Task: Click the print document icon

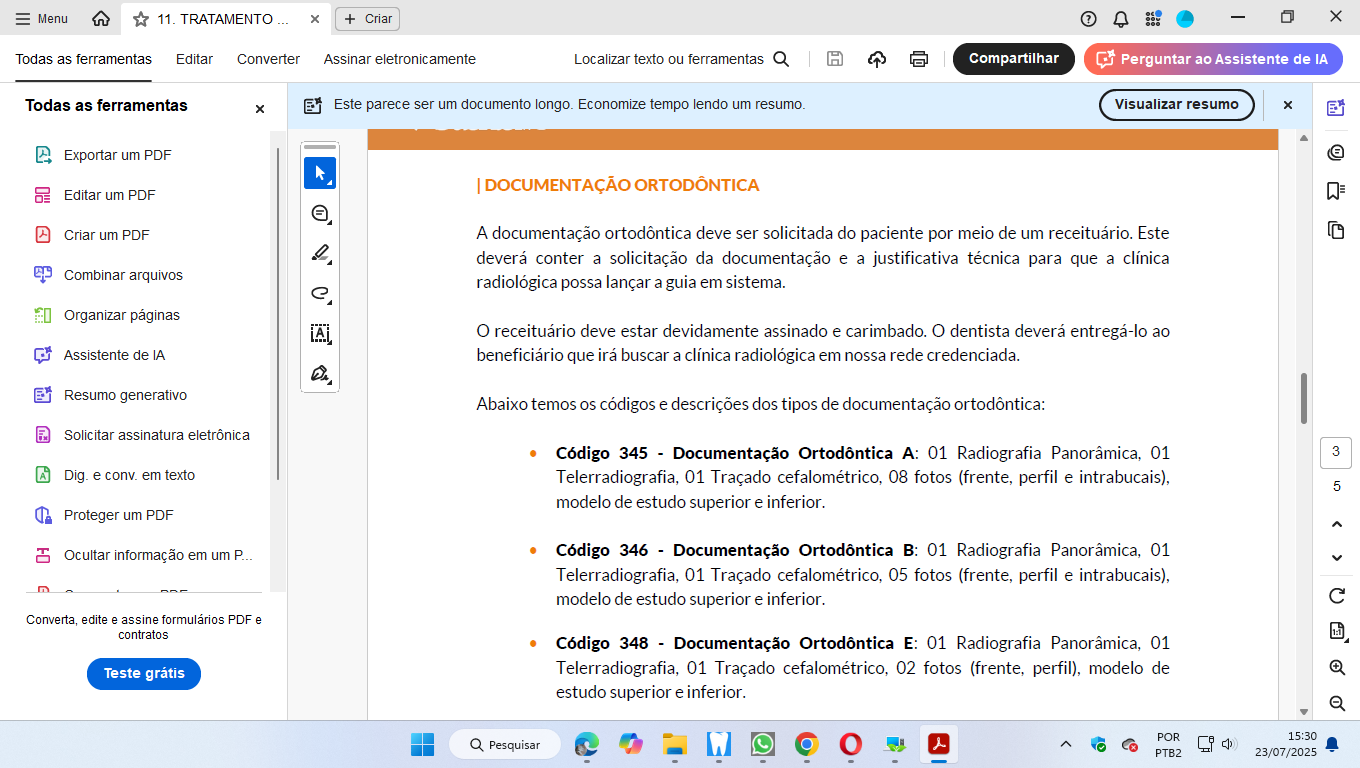Action: [x=919, y=59]
